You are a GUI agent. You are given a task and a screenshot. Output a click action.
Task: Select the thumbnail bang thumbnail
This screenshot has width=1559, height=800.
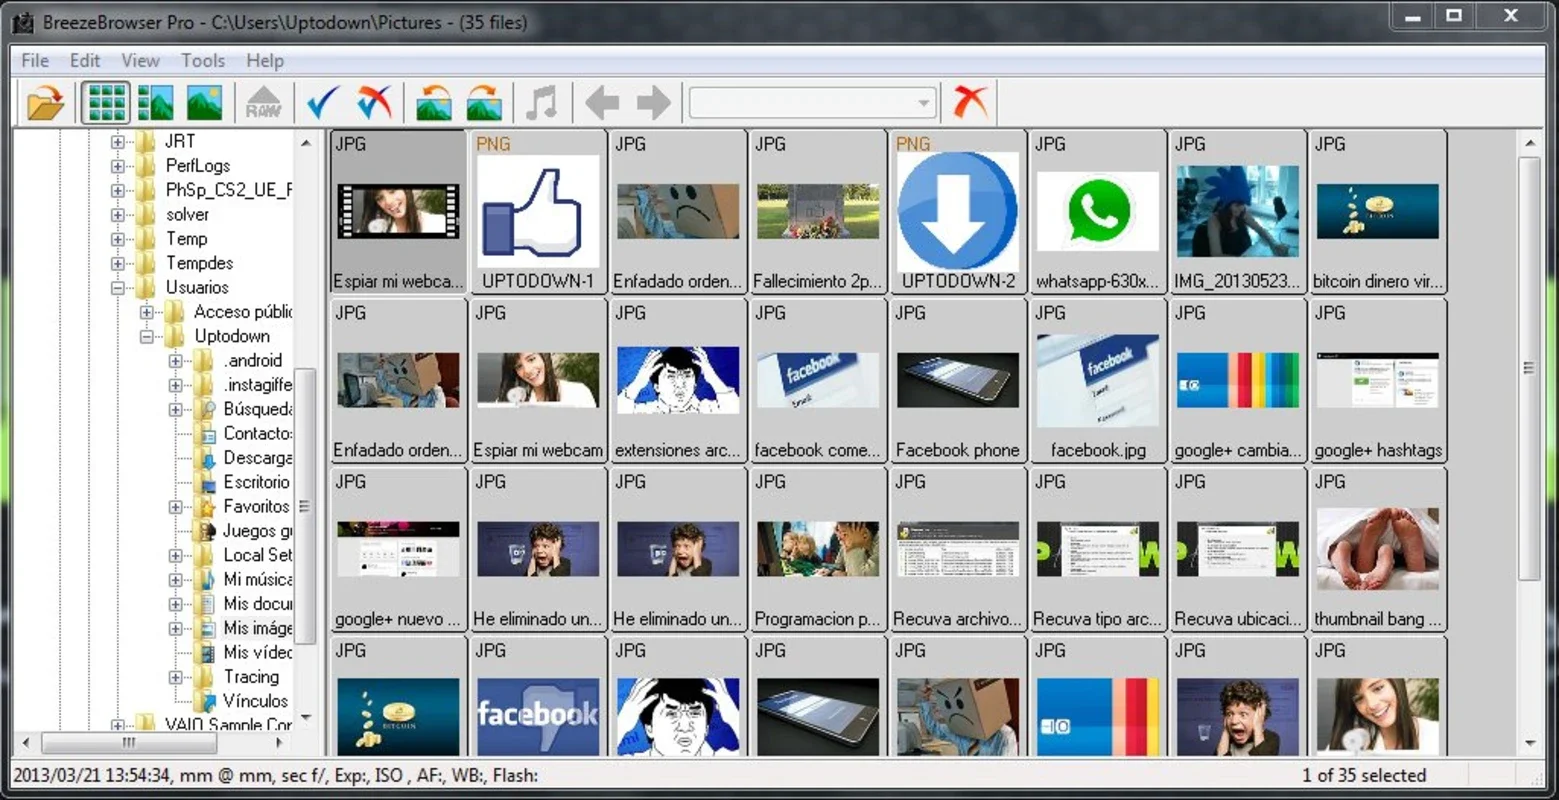[x=1378, y=550]
